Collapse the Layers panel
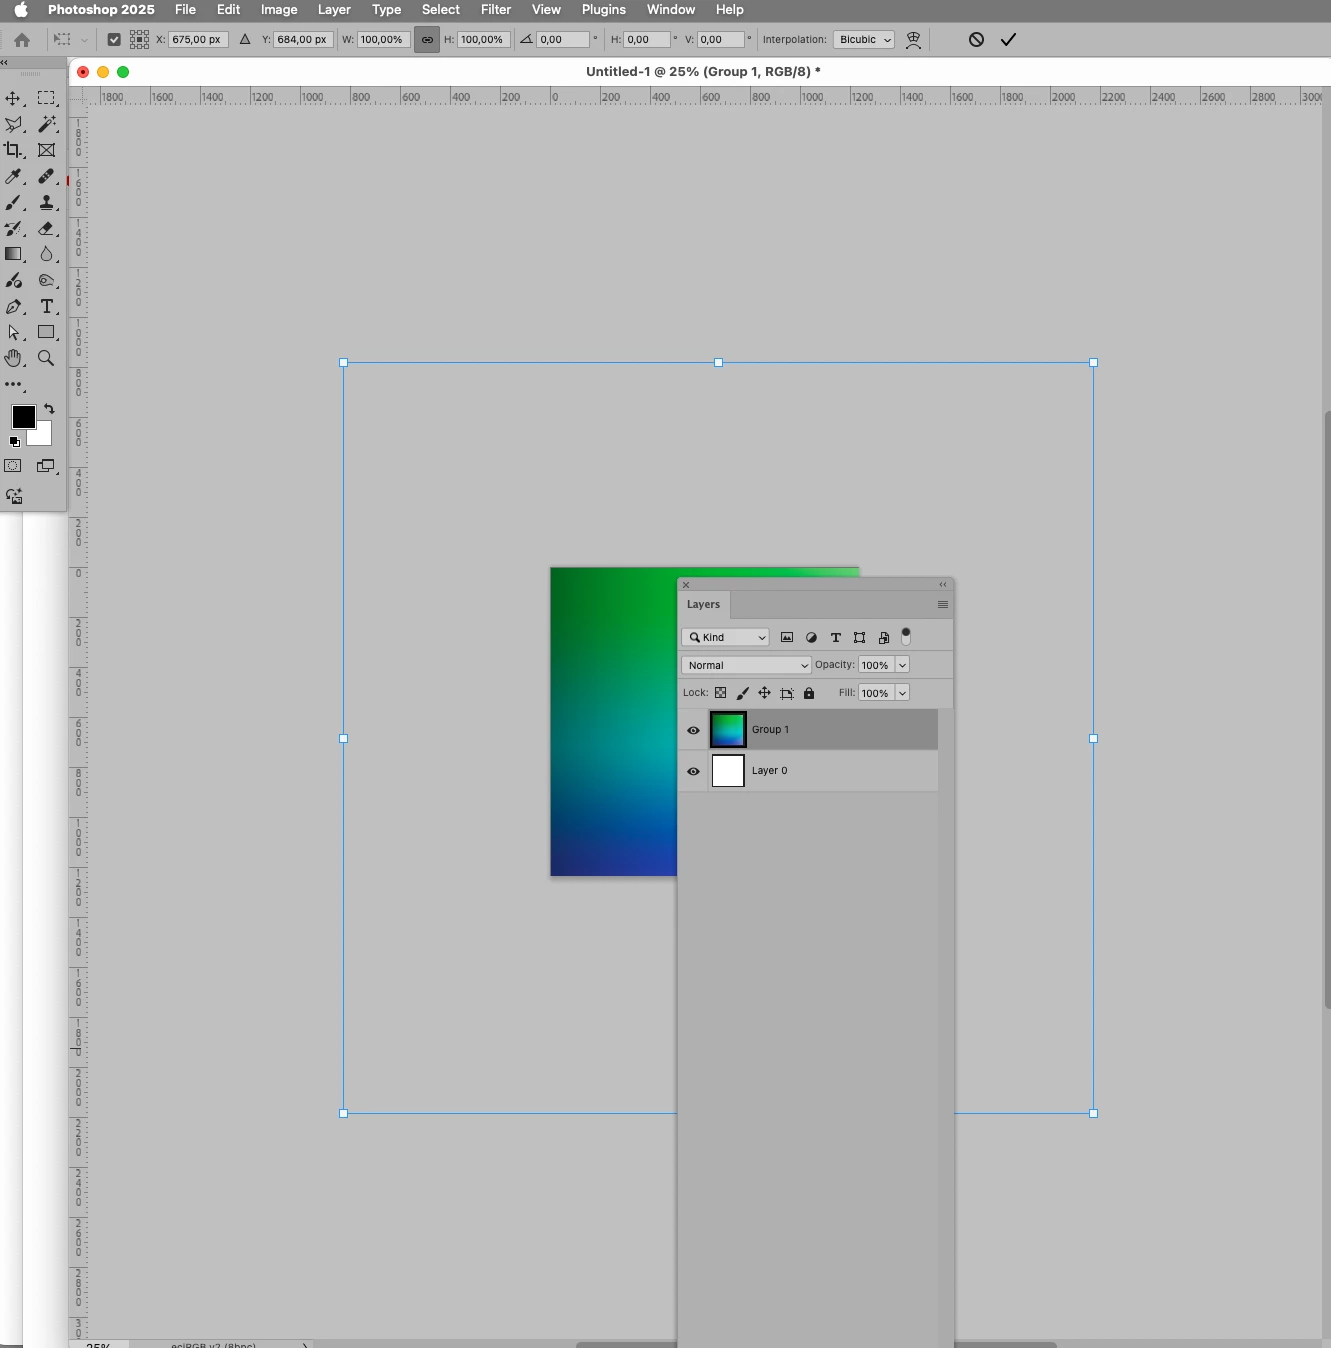Viewport: 1331px width, 1348px height. pos(942,584)
